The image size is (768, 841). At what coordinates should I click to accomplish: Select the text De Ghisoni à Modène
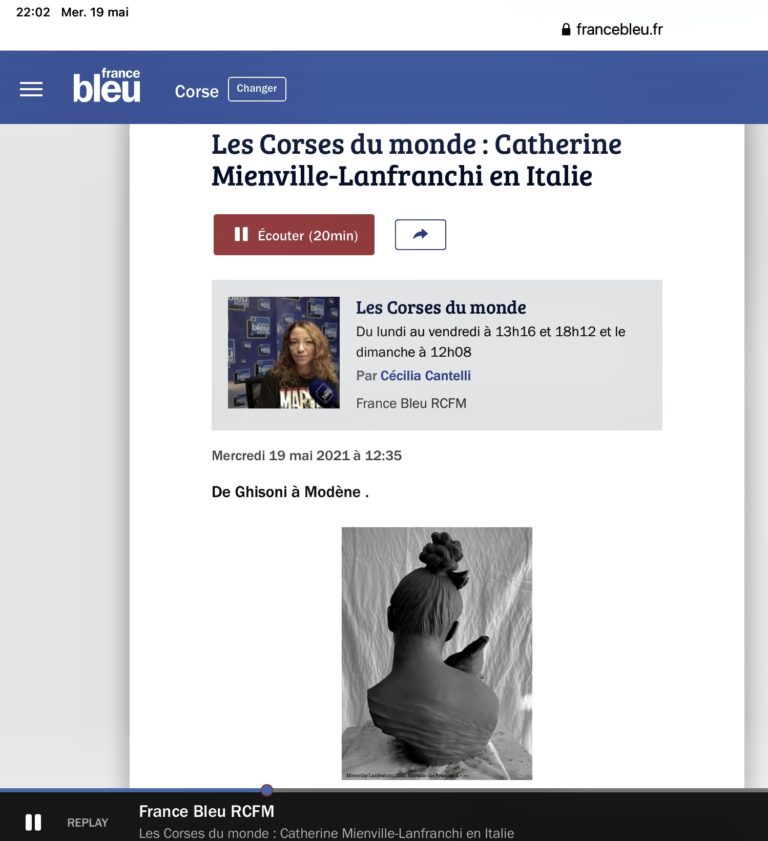coord(290,492)
